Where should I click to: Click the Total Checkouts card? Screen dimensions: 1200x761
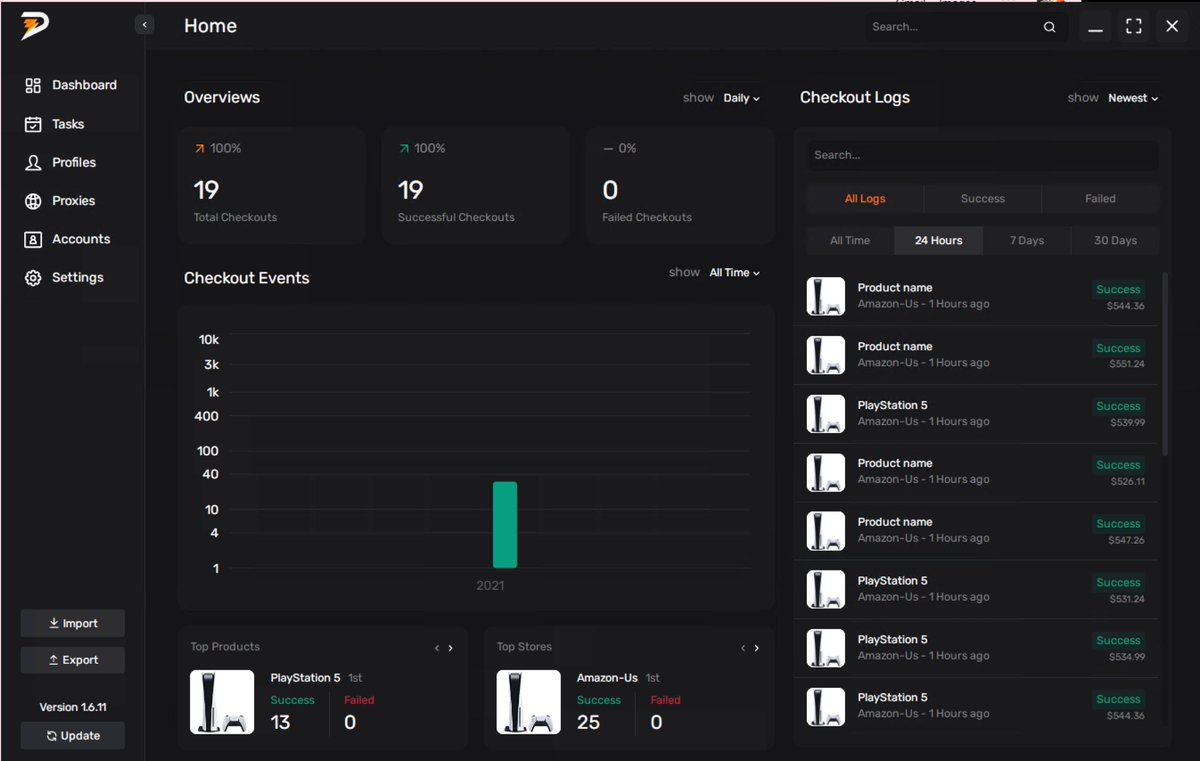(274, 185)
